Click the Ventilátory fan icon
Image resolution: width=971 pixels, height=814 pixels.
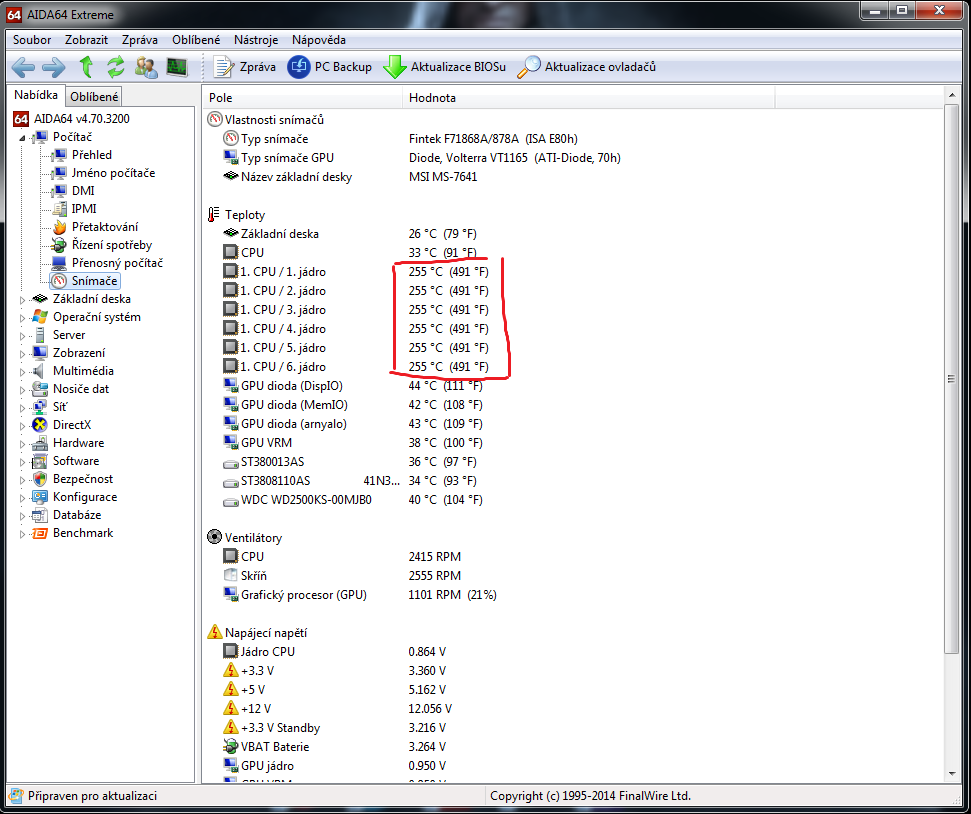[x=214, y=537]
